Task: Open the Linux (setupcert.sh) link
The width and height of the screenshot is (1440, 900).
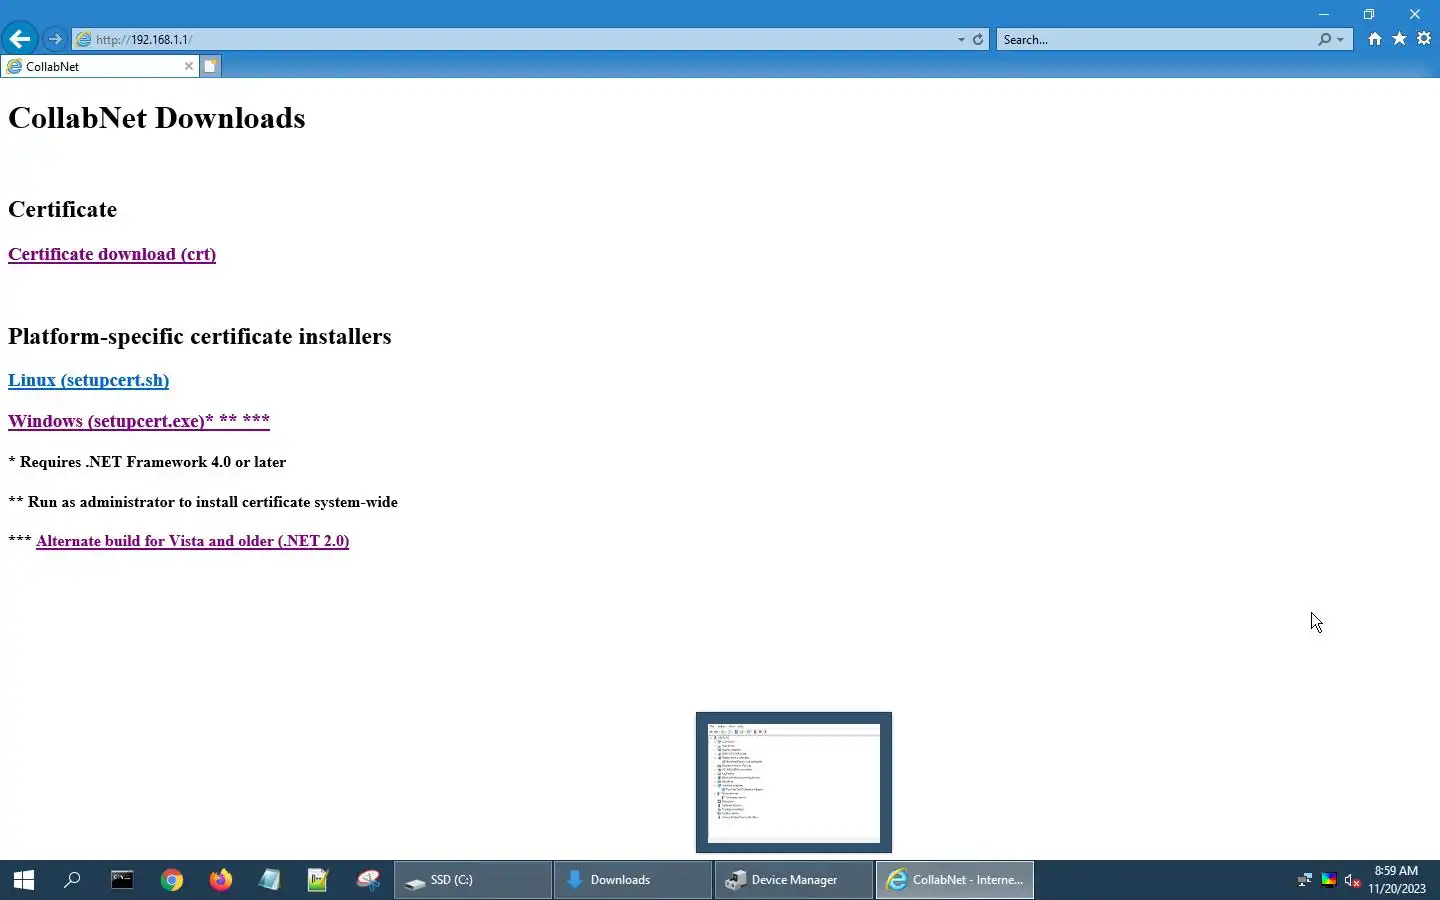Action: 88,380
